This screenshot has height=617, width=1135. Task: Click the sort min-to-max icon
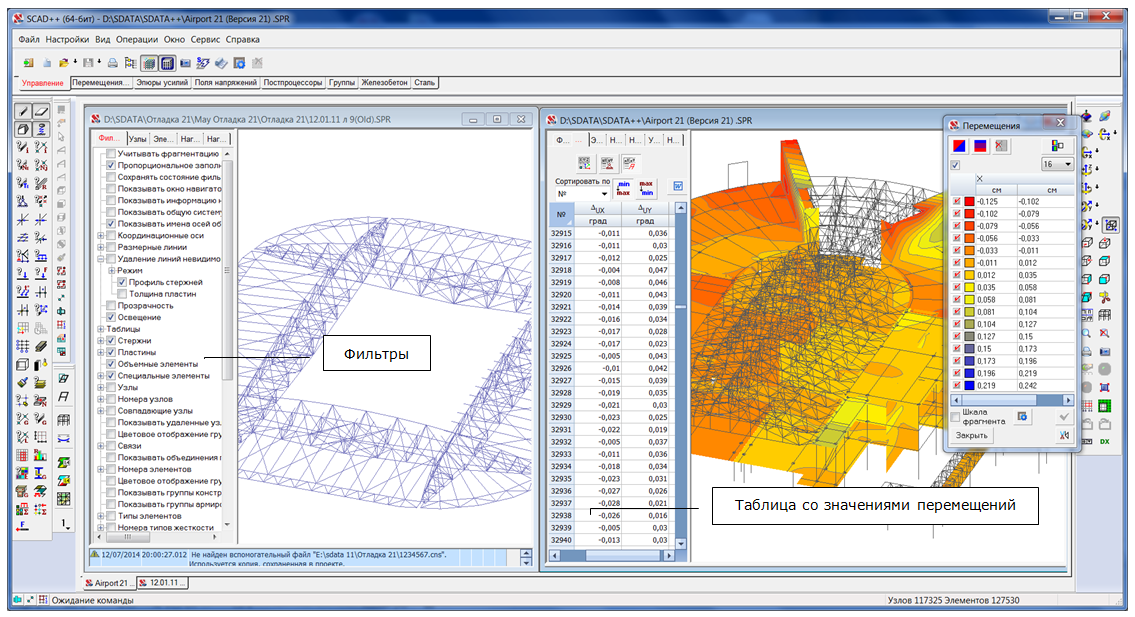(x=623, y=186)
